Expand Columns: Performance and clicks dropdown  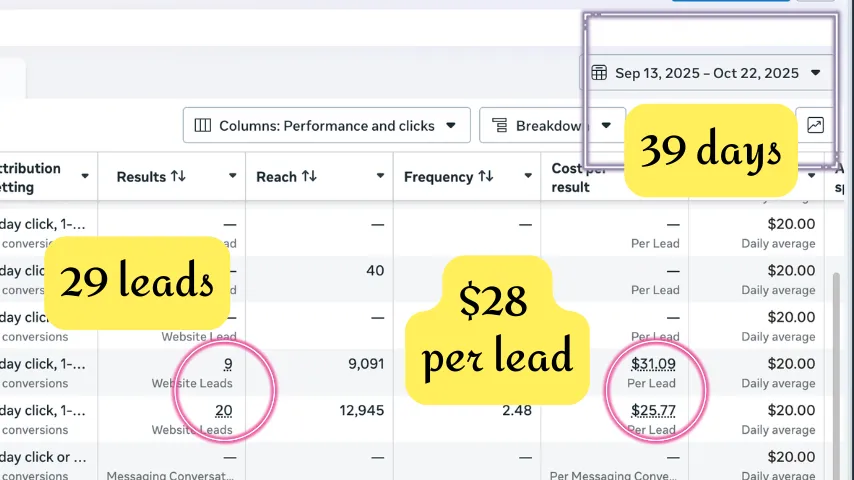pos(326,126)
